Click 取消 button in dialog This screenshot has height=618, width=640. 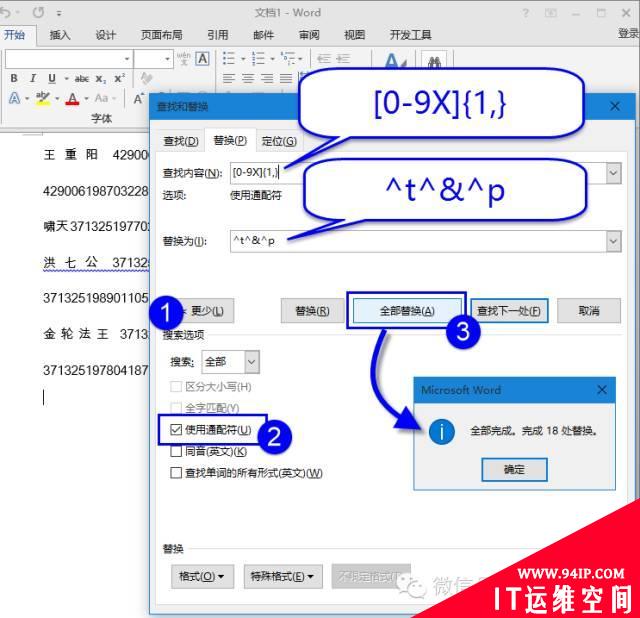click(589, 311)
